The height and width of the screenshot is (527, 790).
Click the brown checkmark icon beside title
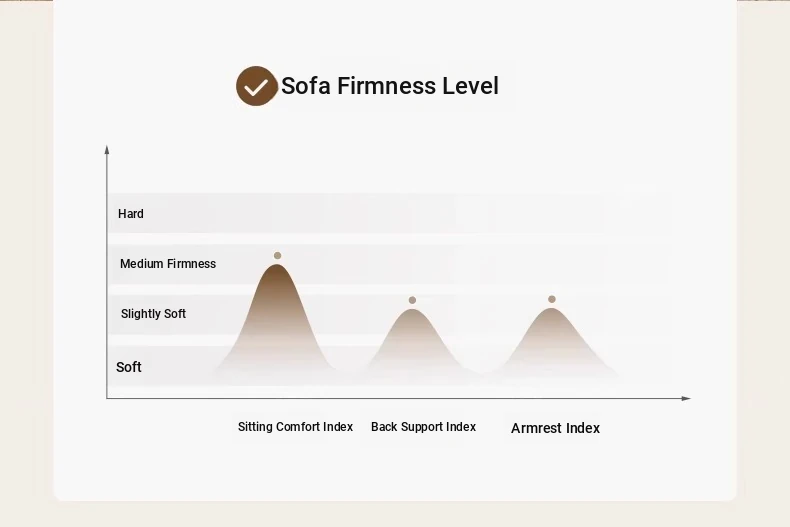click(x=256, y=86)
